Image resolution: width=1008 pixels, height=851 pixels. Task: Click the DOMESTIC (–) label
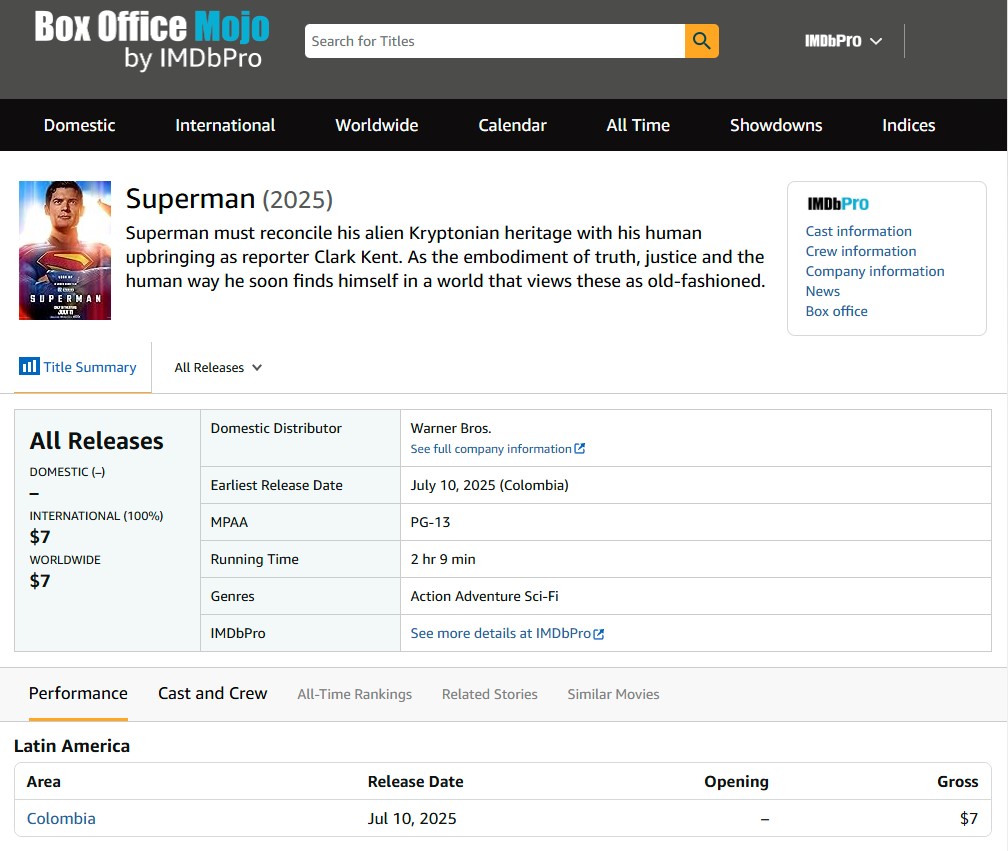(x=68, y=472)
